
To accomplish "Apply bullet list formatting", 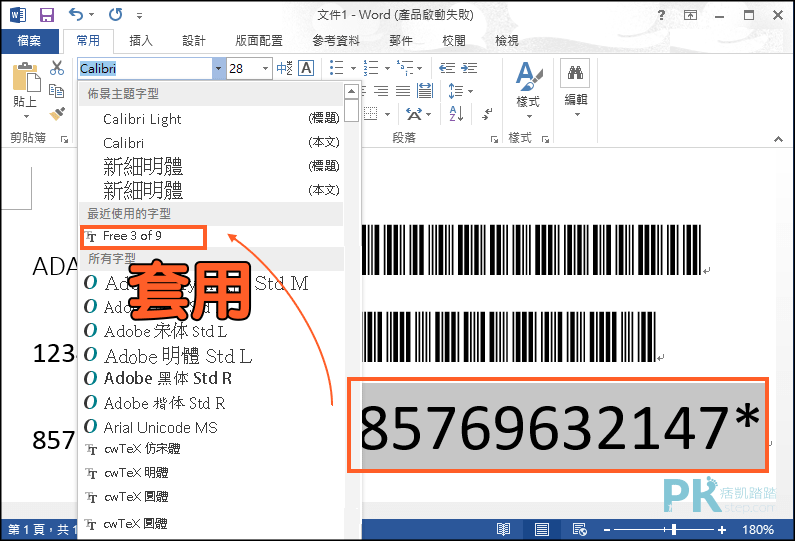I will tap(337, 68).
